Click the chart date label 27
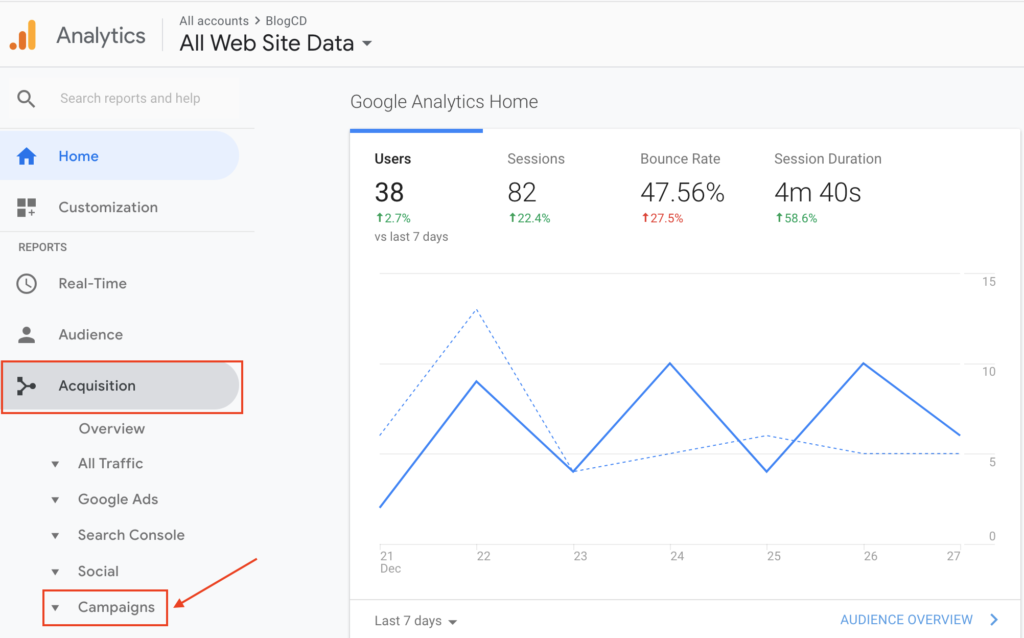 953,556
